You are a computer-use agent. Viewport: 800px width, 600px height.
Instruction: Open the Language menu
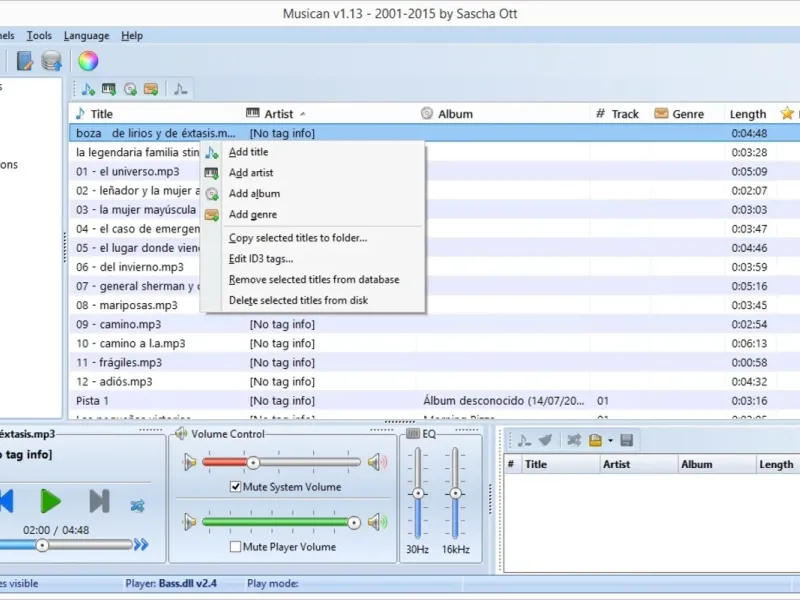pyautogui.click(x=86, y=35)
